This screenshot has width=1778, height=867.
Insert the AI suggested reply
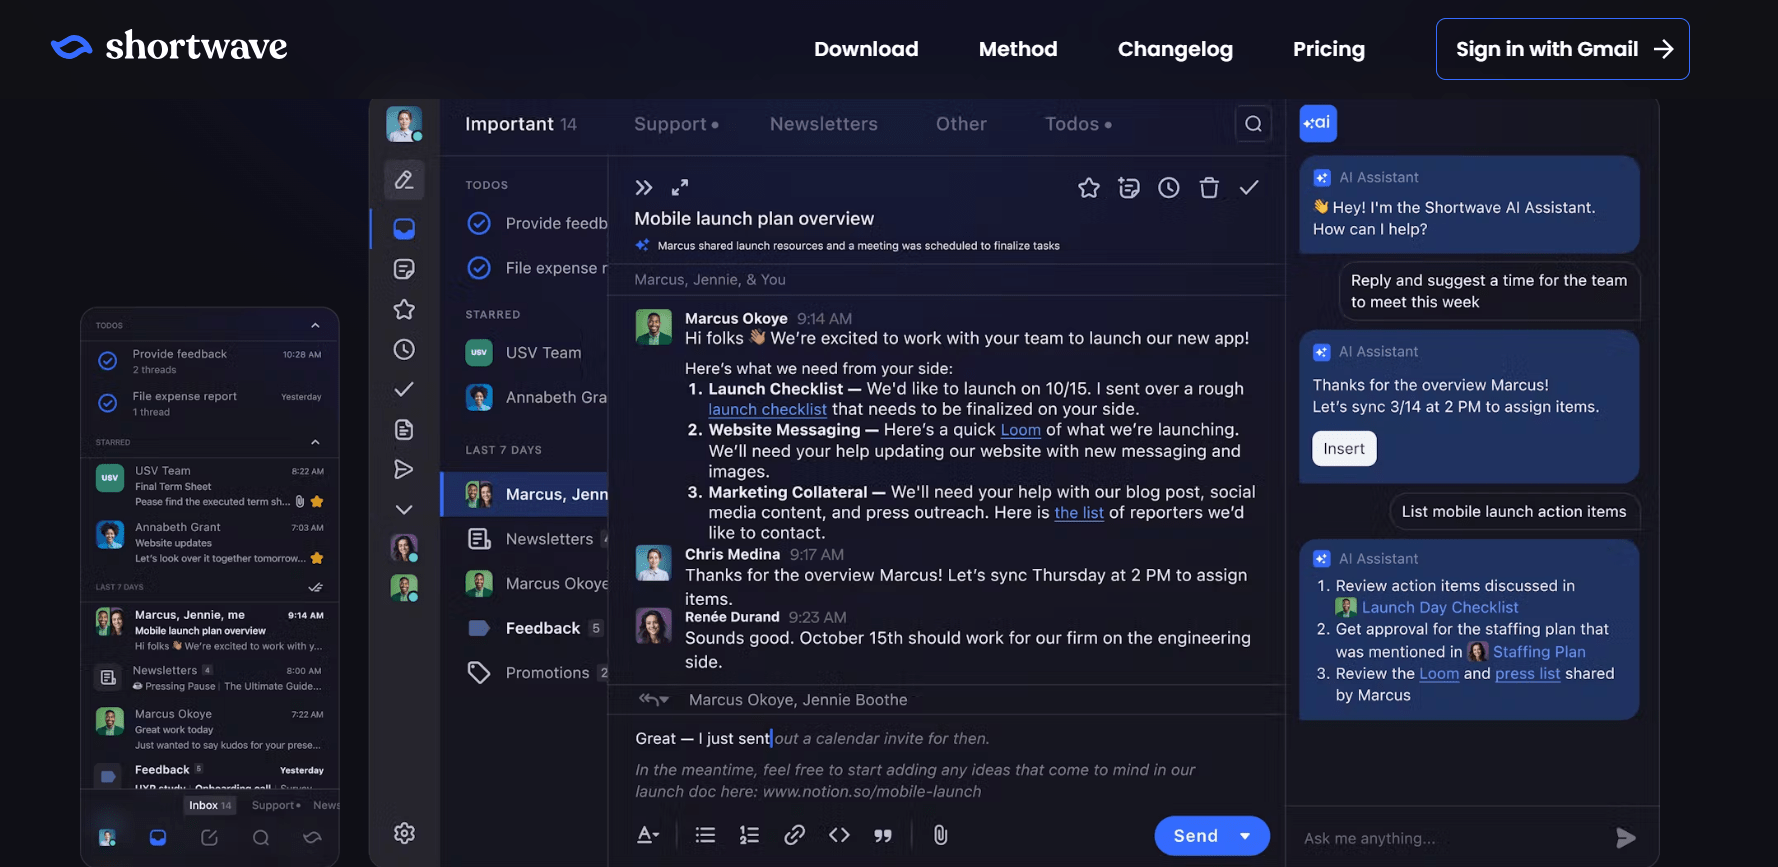tap(1344, 449)
